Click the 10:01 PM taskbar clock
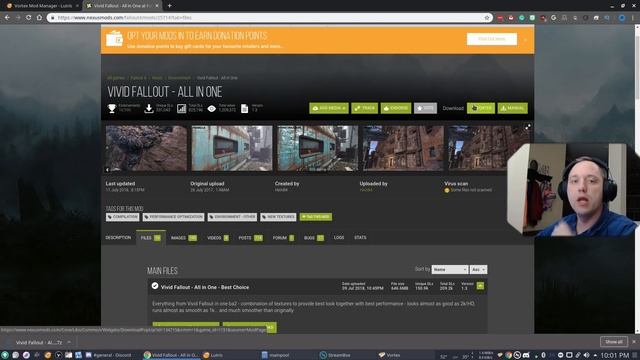 [x=615, y=355]
